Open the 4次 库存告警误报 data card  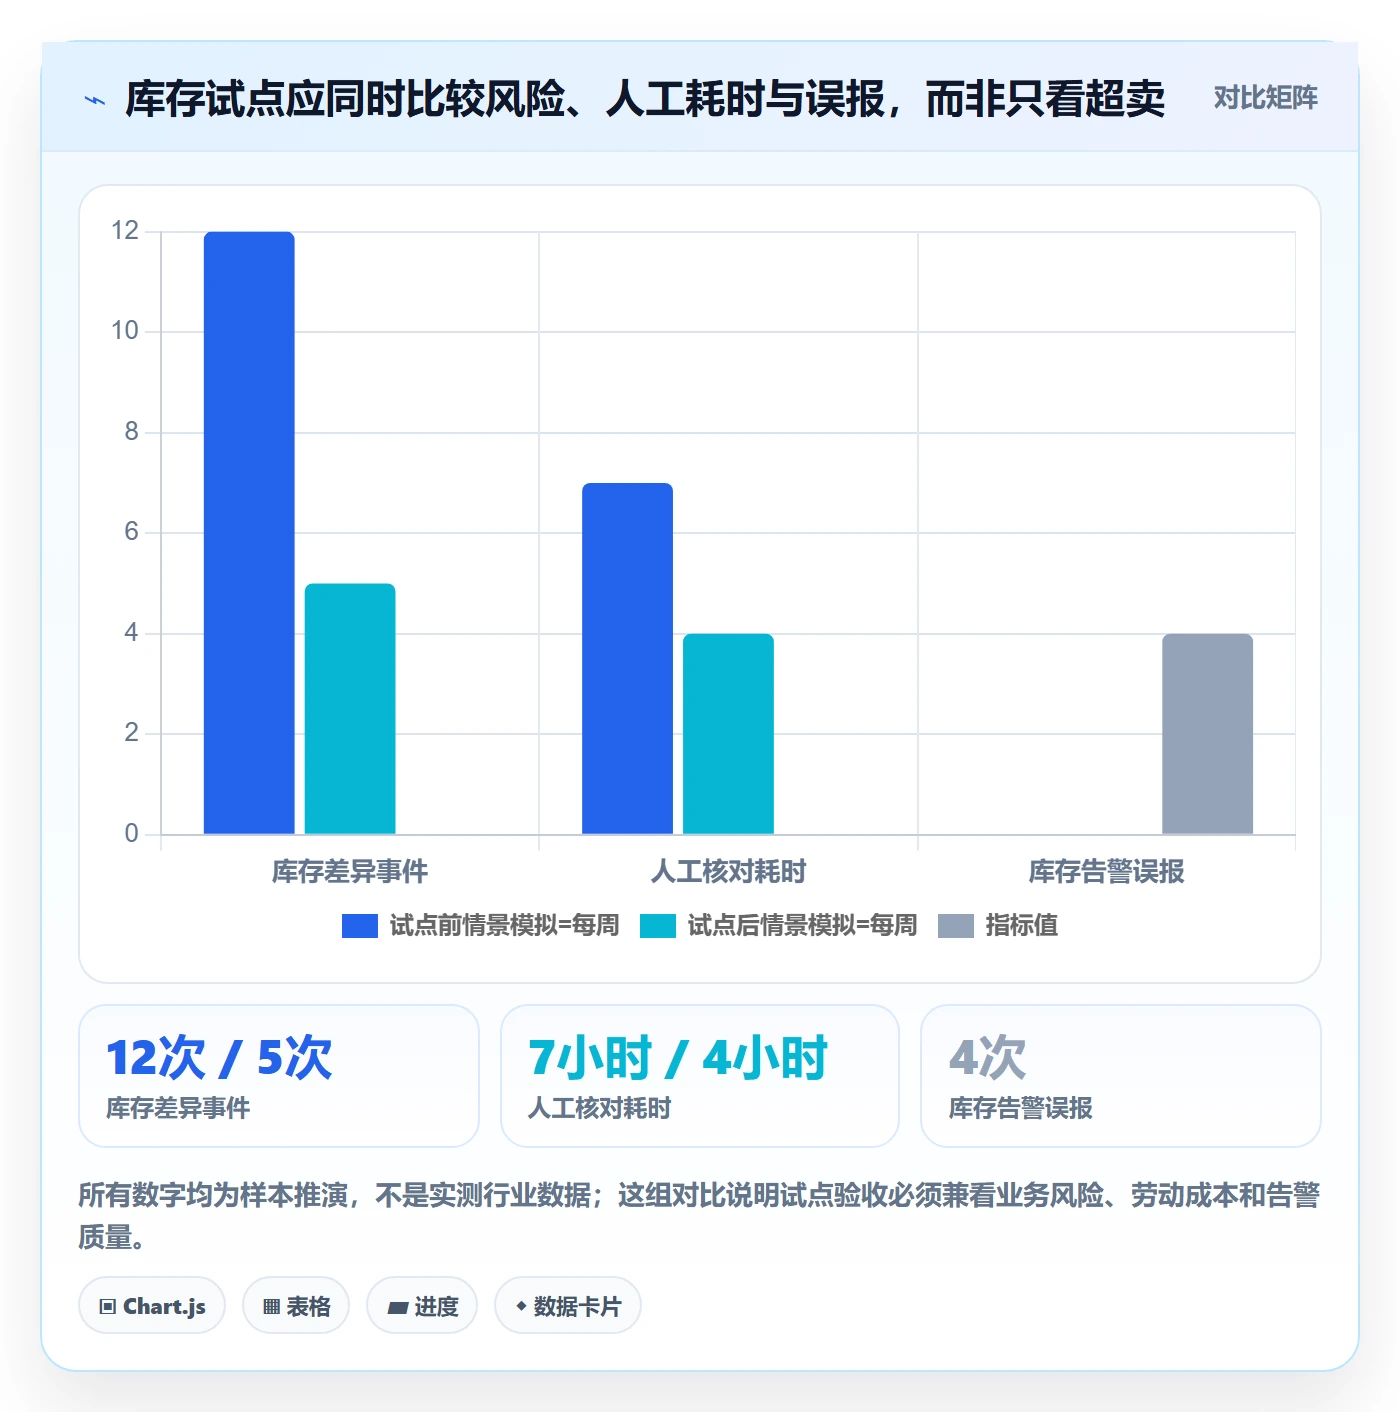pos(1121,1076)
